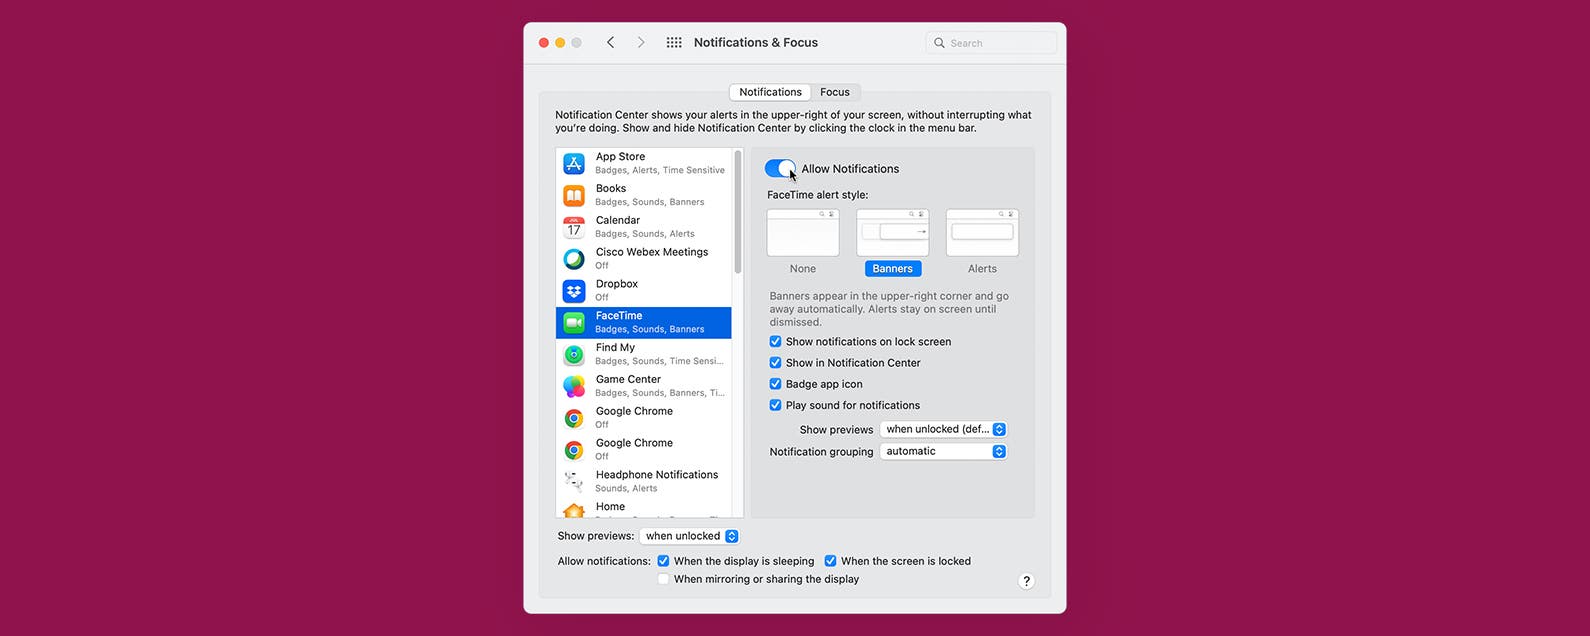Click the Game Center app icon
This screenshot has width=1590, height=636.
pyautogui.click(x=574, y=386)
